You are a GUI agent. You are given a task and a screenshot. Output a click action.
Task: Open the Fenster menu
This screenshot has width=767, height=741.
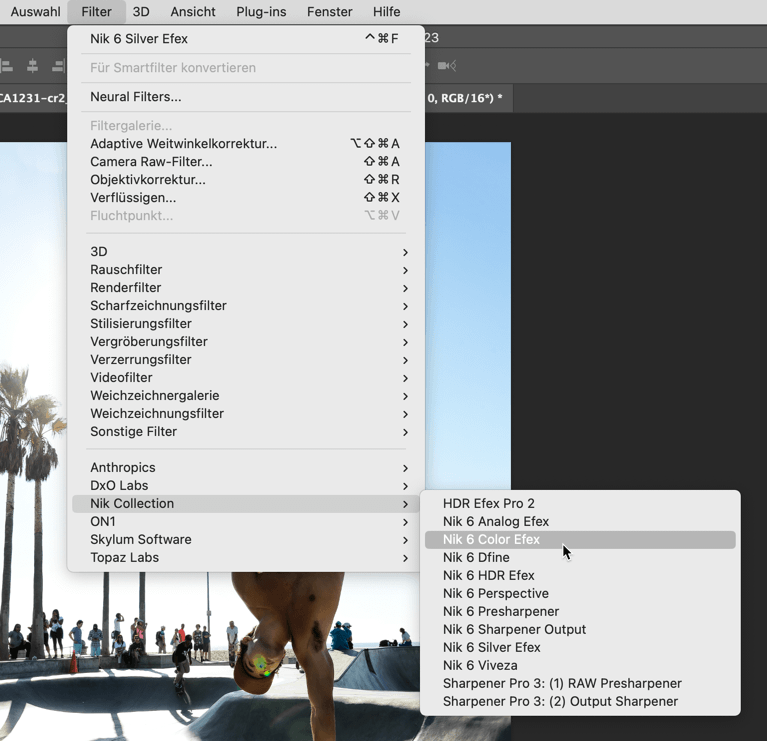[x=329, y=12]
